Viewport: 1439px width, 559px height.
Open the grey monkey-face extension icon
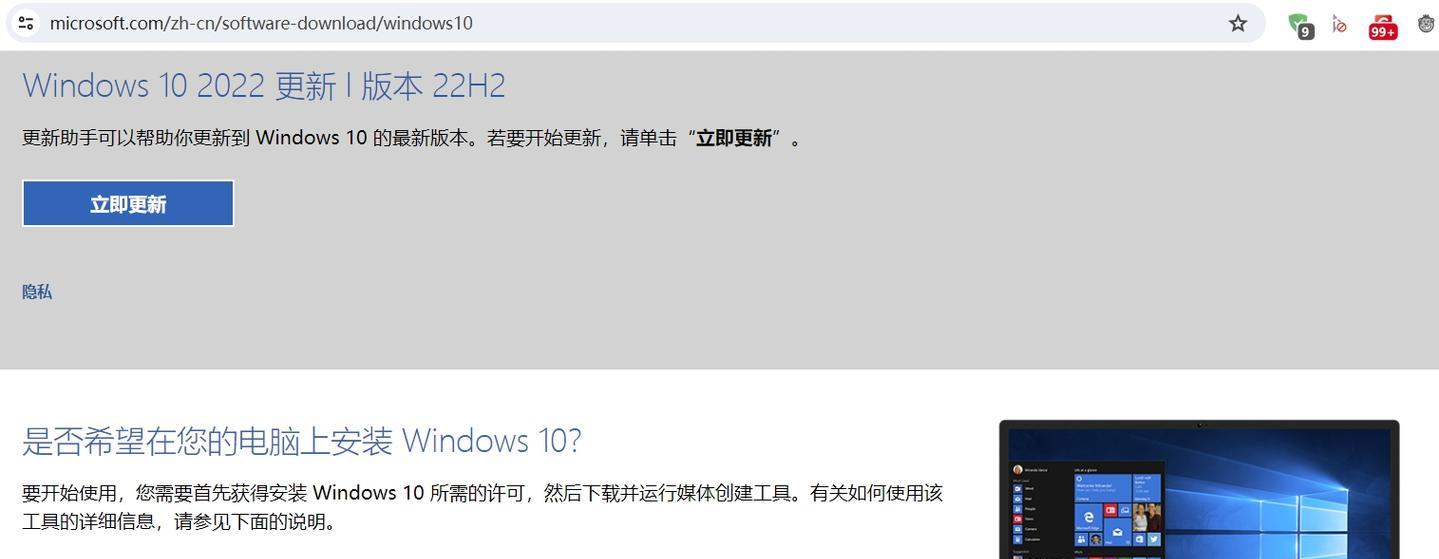point(1428,23)
